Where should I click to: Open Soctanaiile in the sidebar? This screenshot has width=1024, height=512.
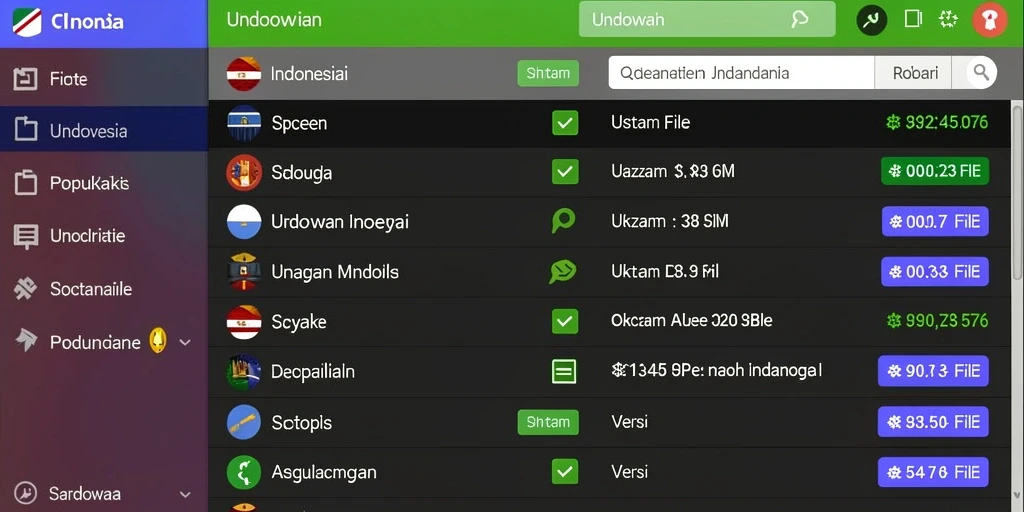click(x=104, y=289)
